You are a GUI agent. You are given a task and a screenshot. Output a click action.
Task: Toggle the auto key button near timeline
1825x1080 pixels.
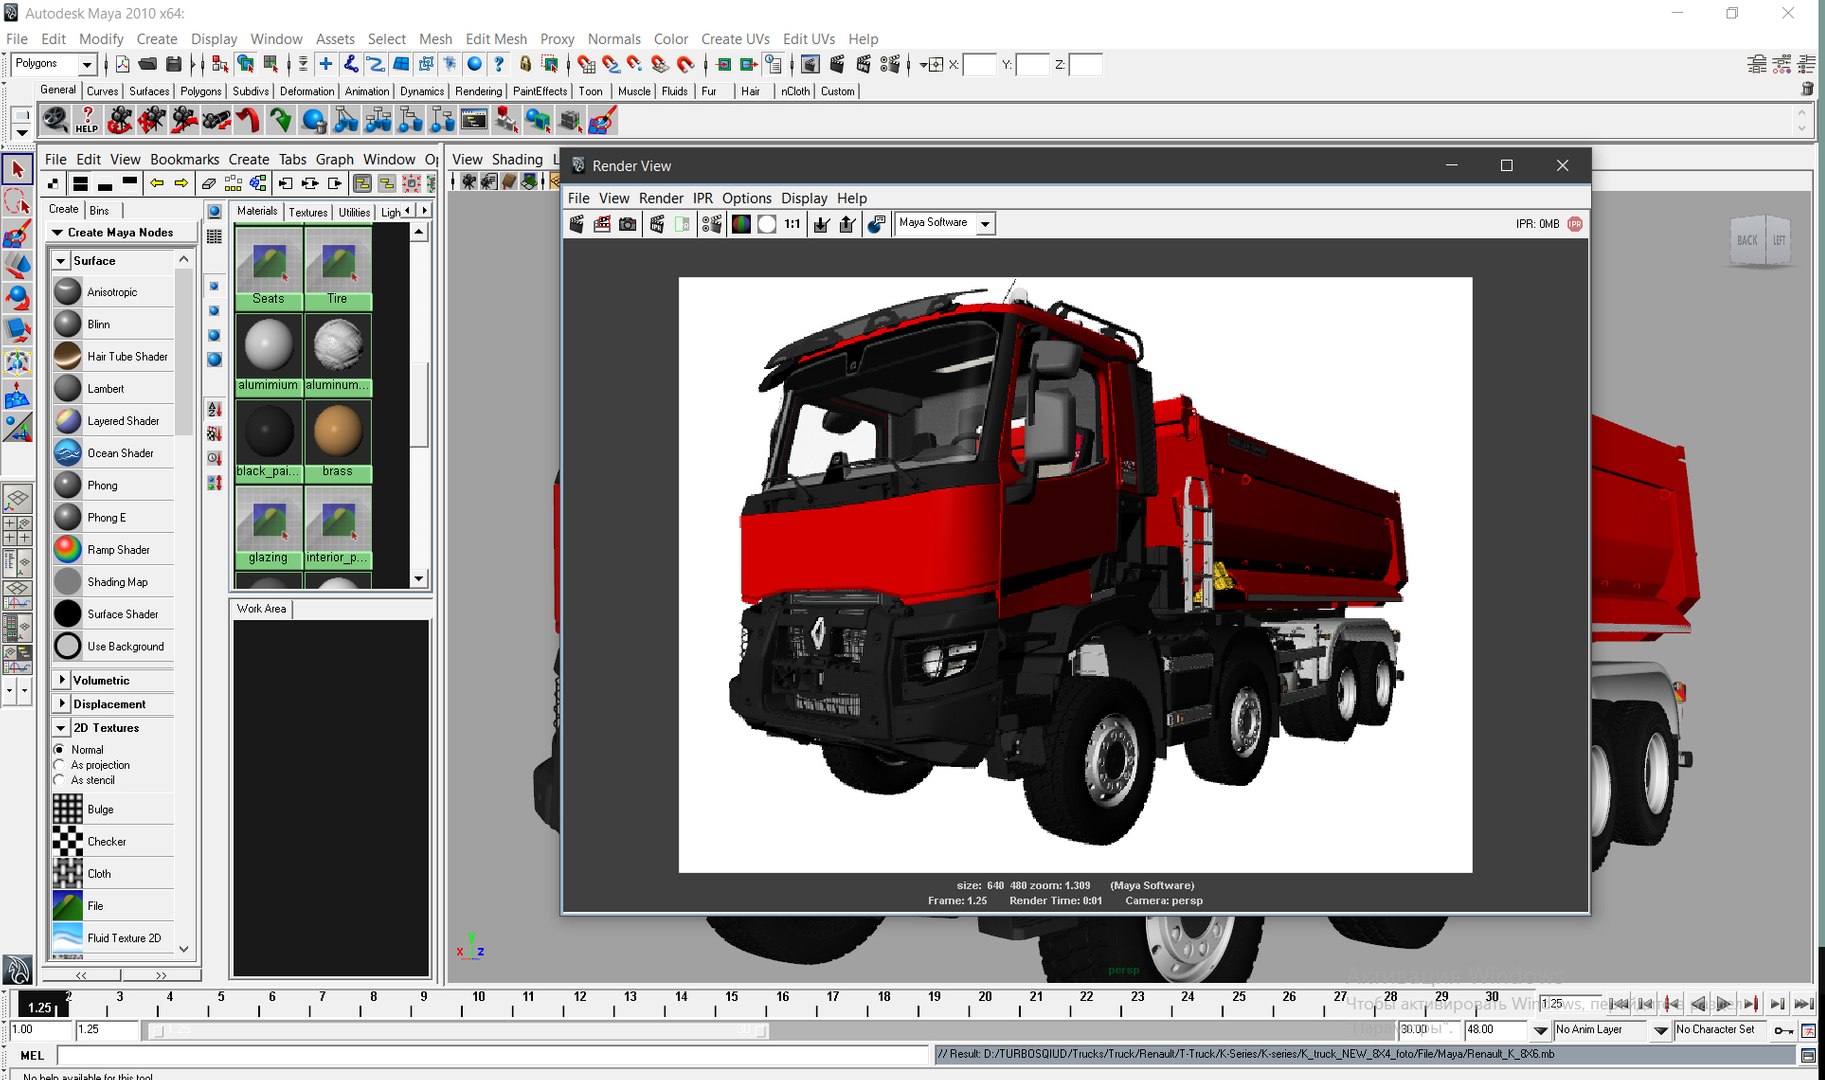[x=1784, y=1030]
